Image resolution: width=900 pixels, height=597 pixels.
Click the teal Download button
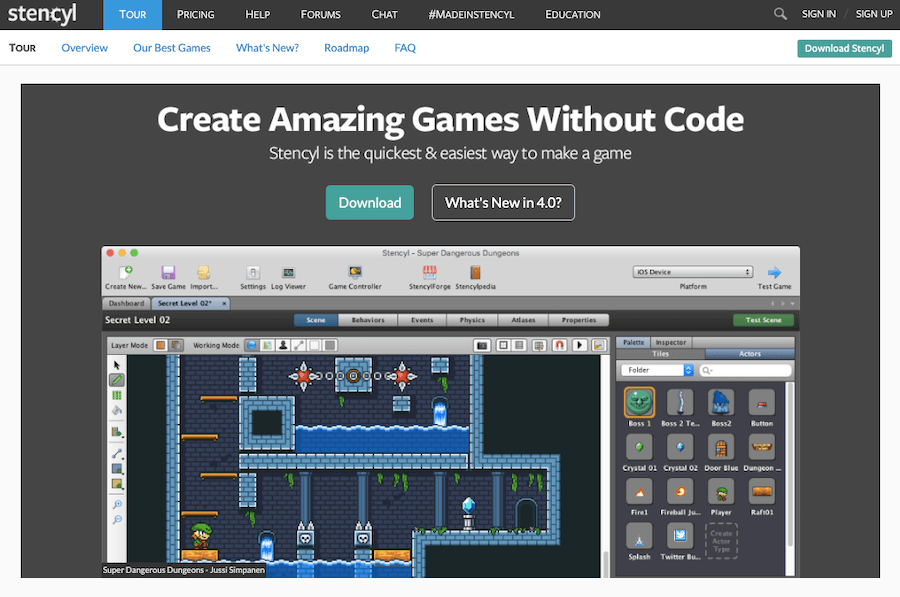coord(370,203)
